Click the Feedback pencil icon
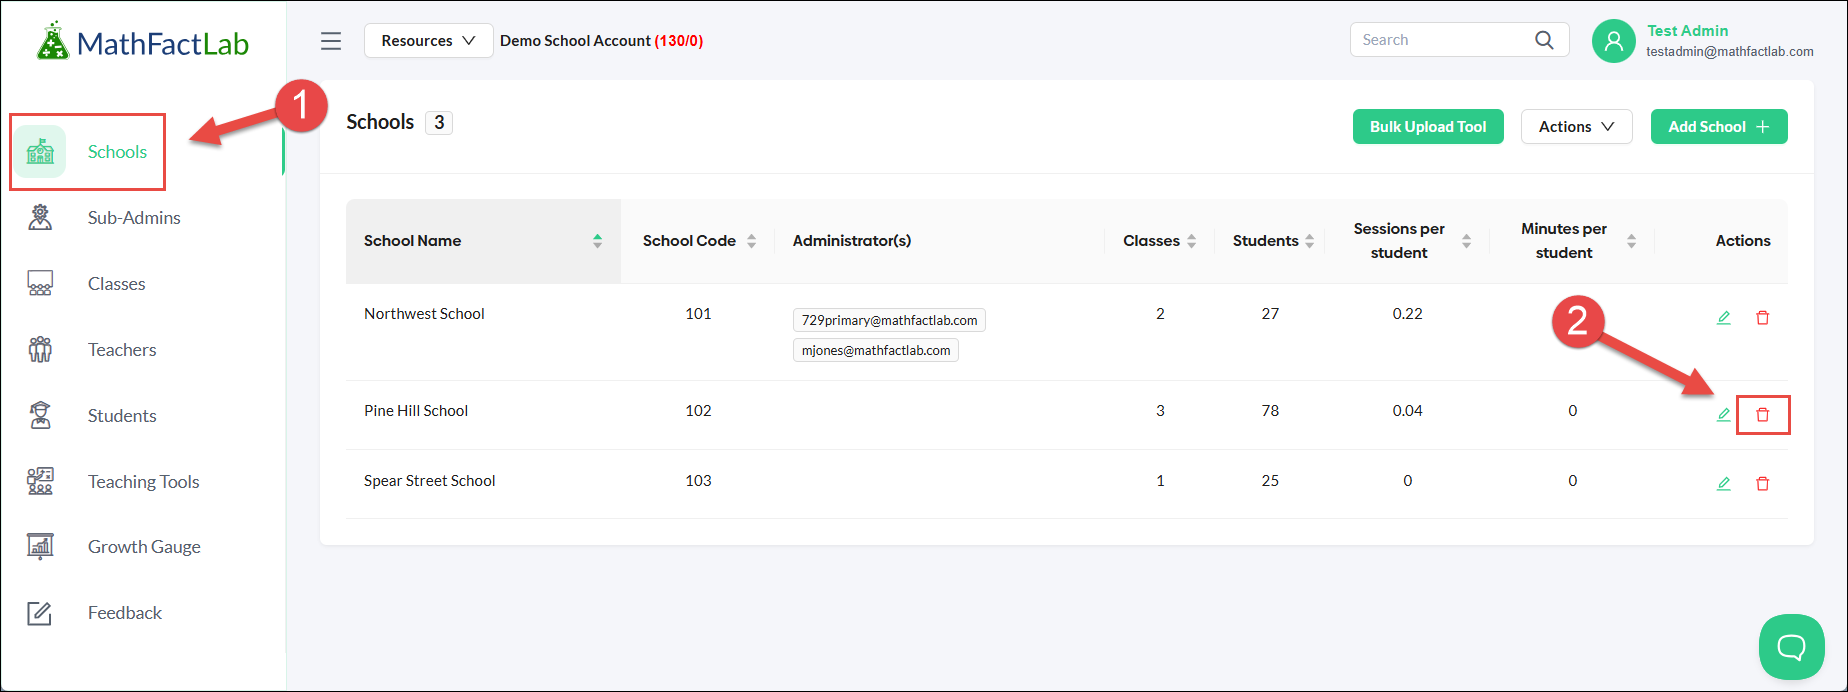Image resolution: width=1848 pixels, height=692 pixels. [x=40, y=612]
